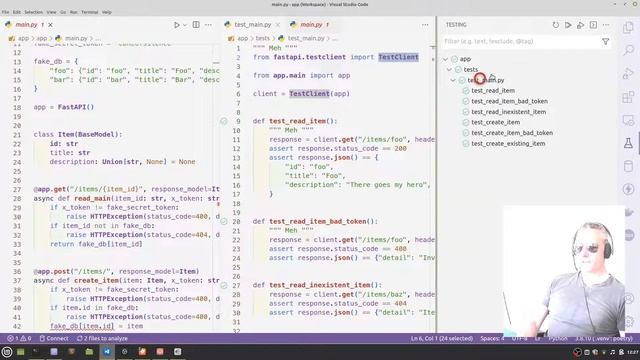Run test_read_inexistent_item from gutter icon

(x=224, y=285)
